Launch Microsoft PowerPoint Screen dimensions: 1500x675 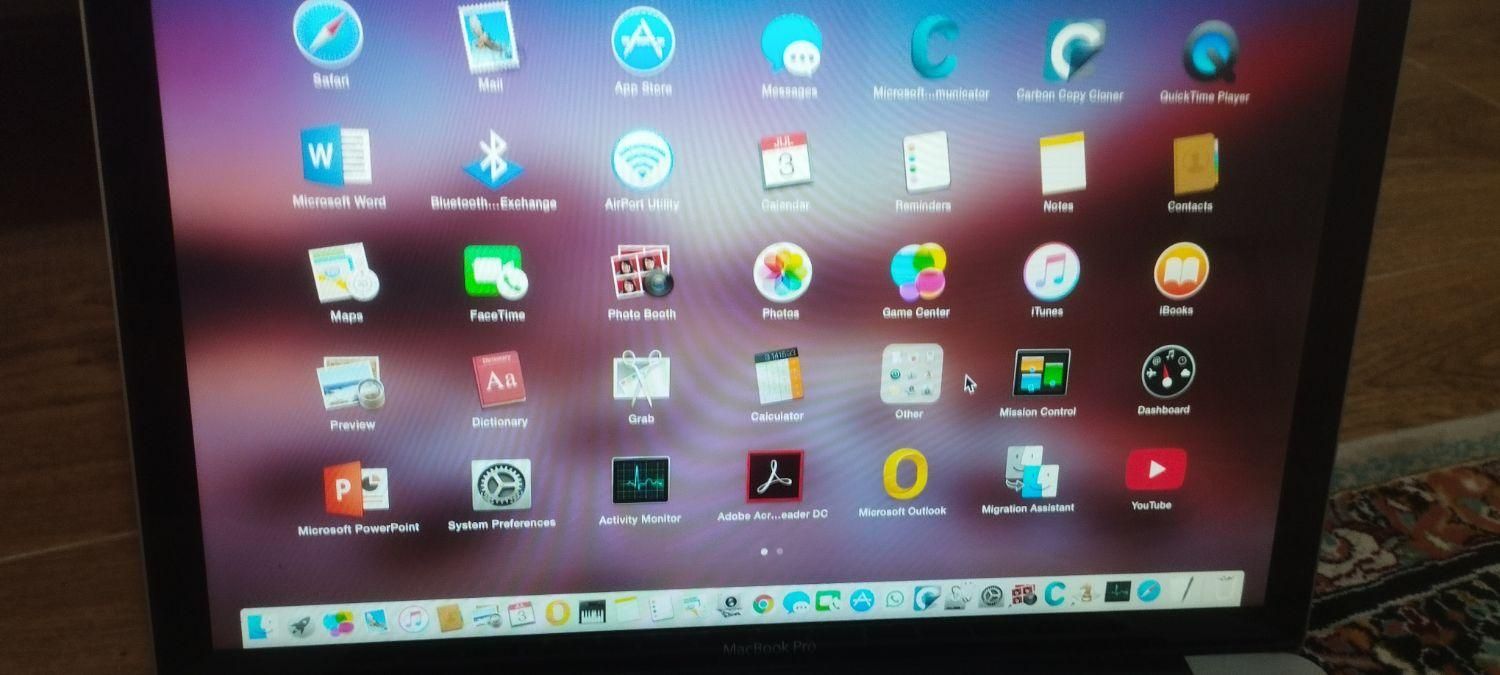point(356,490)
